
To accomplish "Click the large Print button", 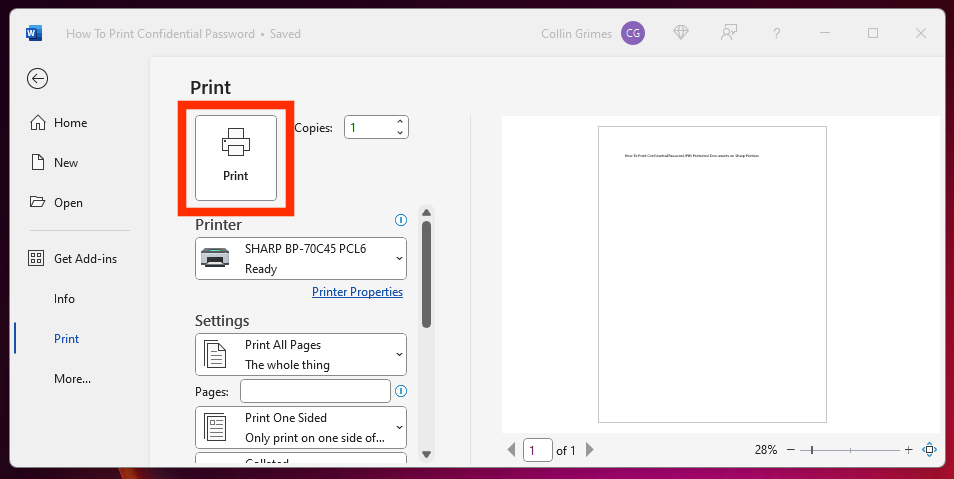I will [236, 157].
